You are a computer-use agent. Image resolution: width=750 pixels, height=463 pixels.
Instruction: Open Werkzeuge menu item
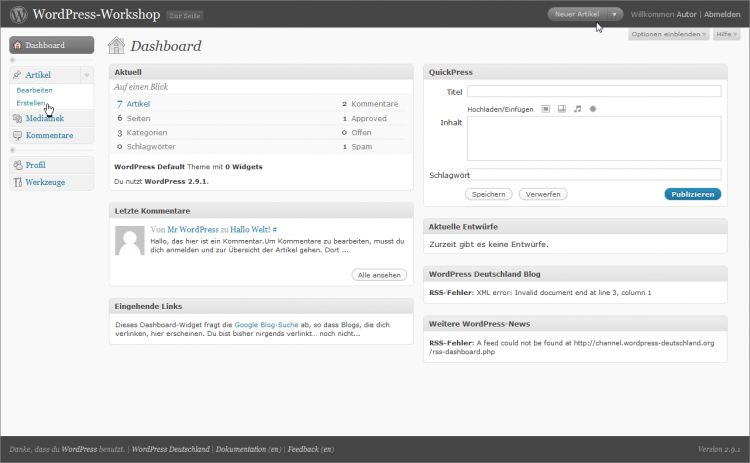coord(45,182)
